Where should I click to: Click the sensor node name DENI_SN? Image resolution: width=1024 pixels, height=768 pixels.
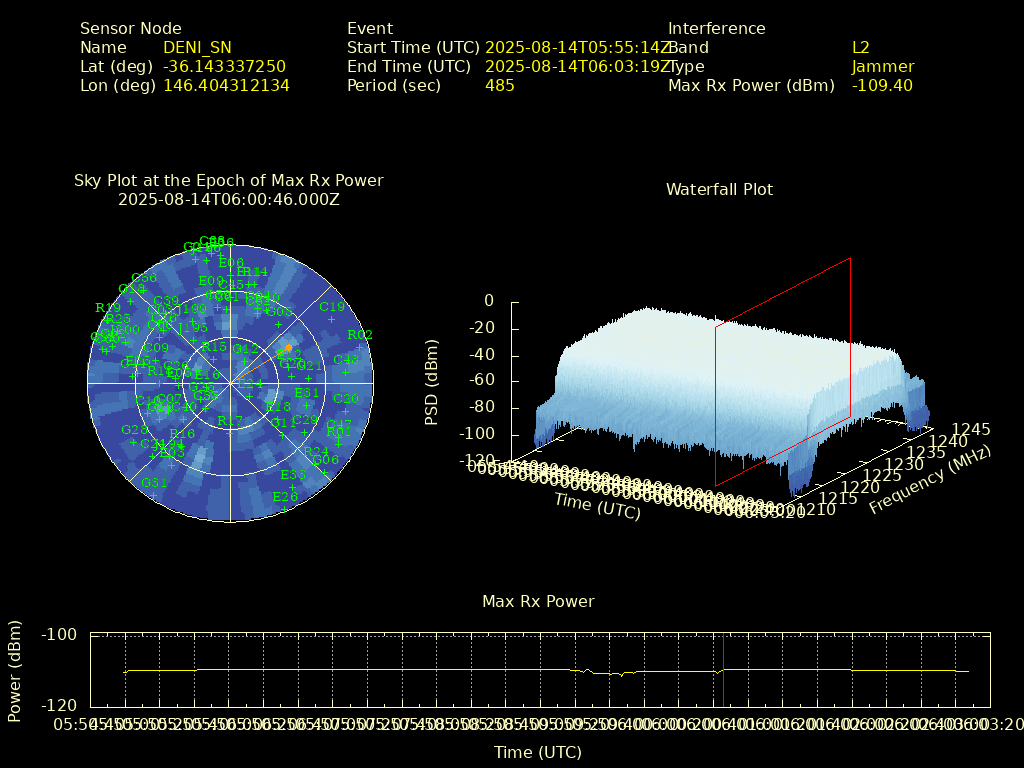pyautogui.click(x=197, y=48)
